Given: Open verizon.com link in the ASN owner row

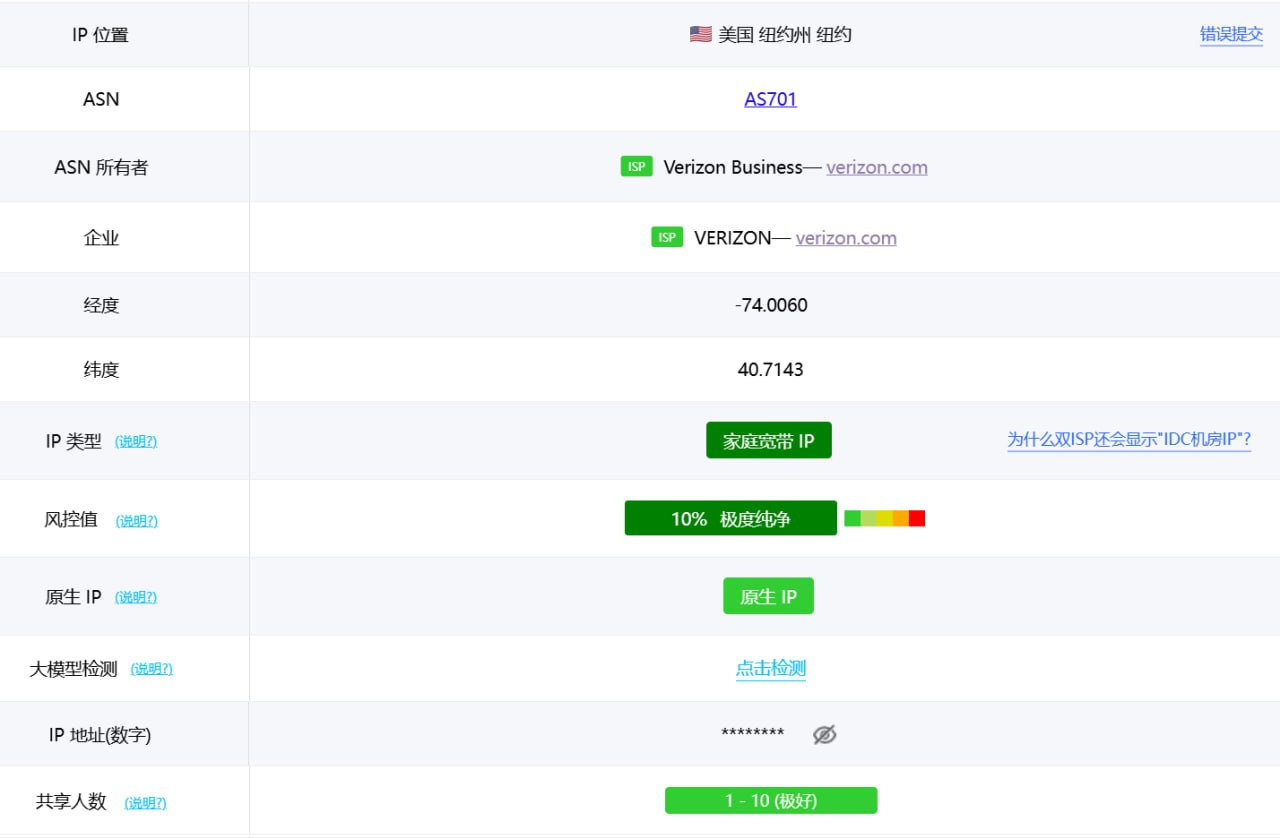Looking at the screenshot, I should pos(877,167).
